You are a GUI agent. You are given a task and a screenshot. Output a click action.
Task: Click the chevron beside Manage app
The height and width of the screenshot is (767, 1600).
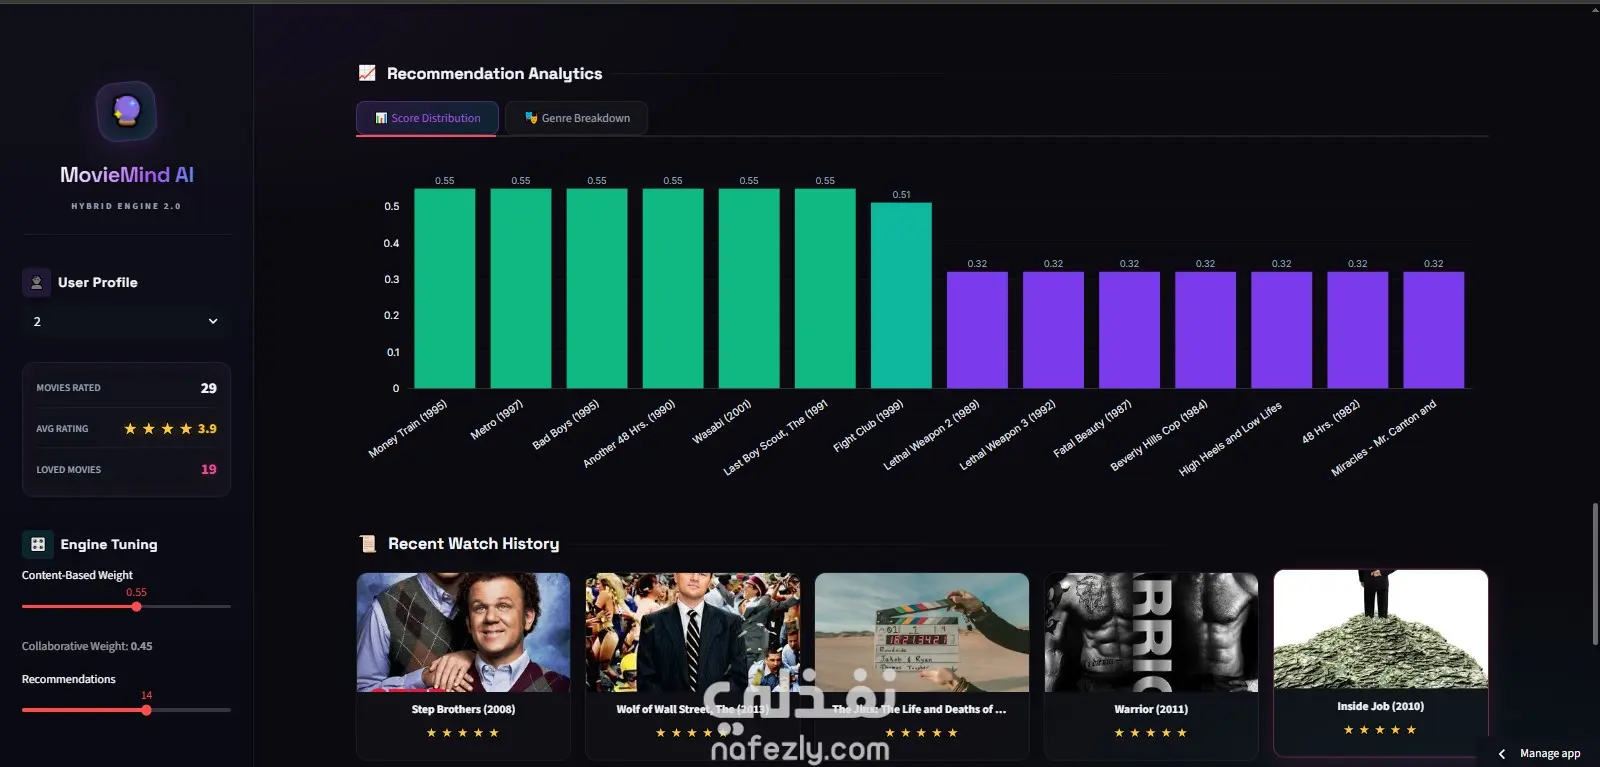pos(1501,754)
